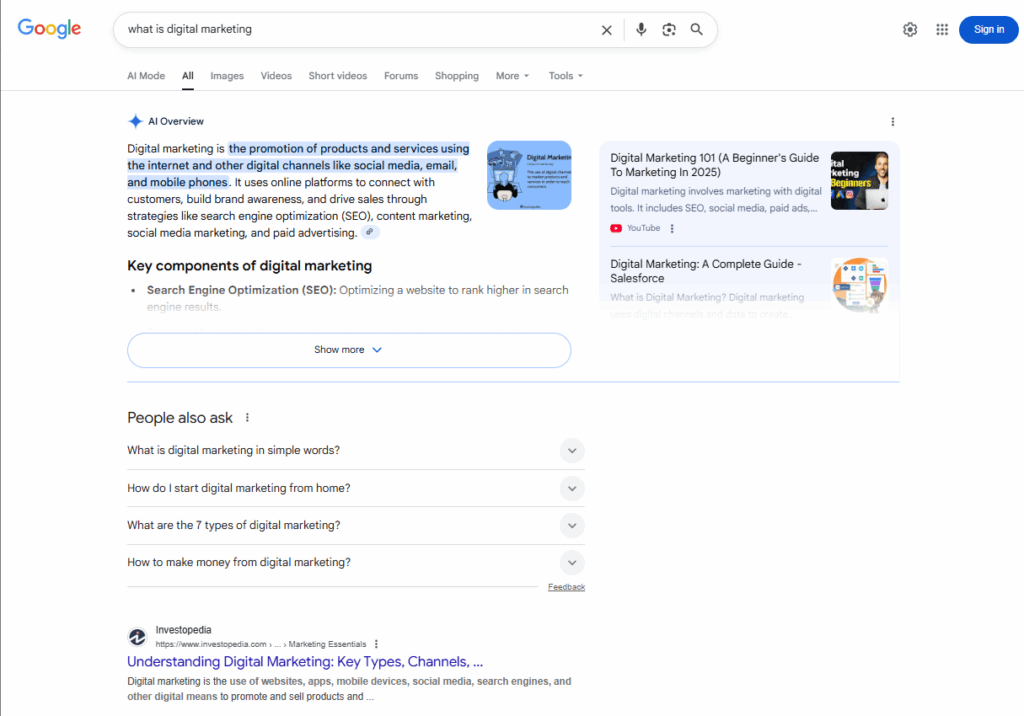
Task: Clear the search query with the X
Action: (x=606, y=30)
